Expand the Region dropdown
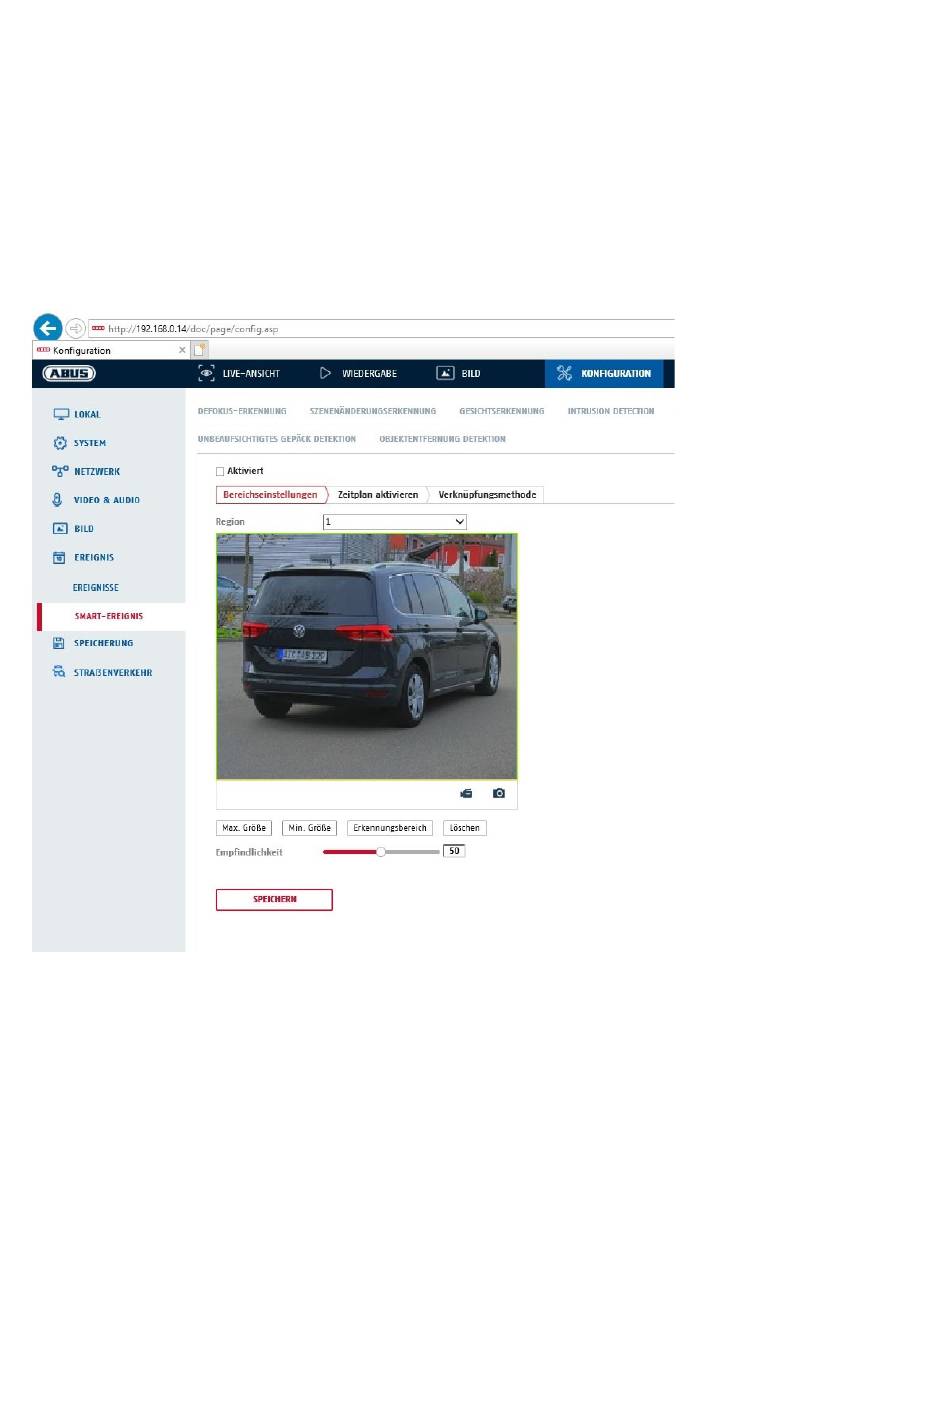Screen dimensions: 950x1420 click(x=394, y=522)
